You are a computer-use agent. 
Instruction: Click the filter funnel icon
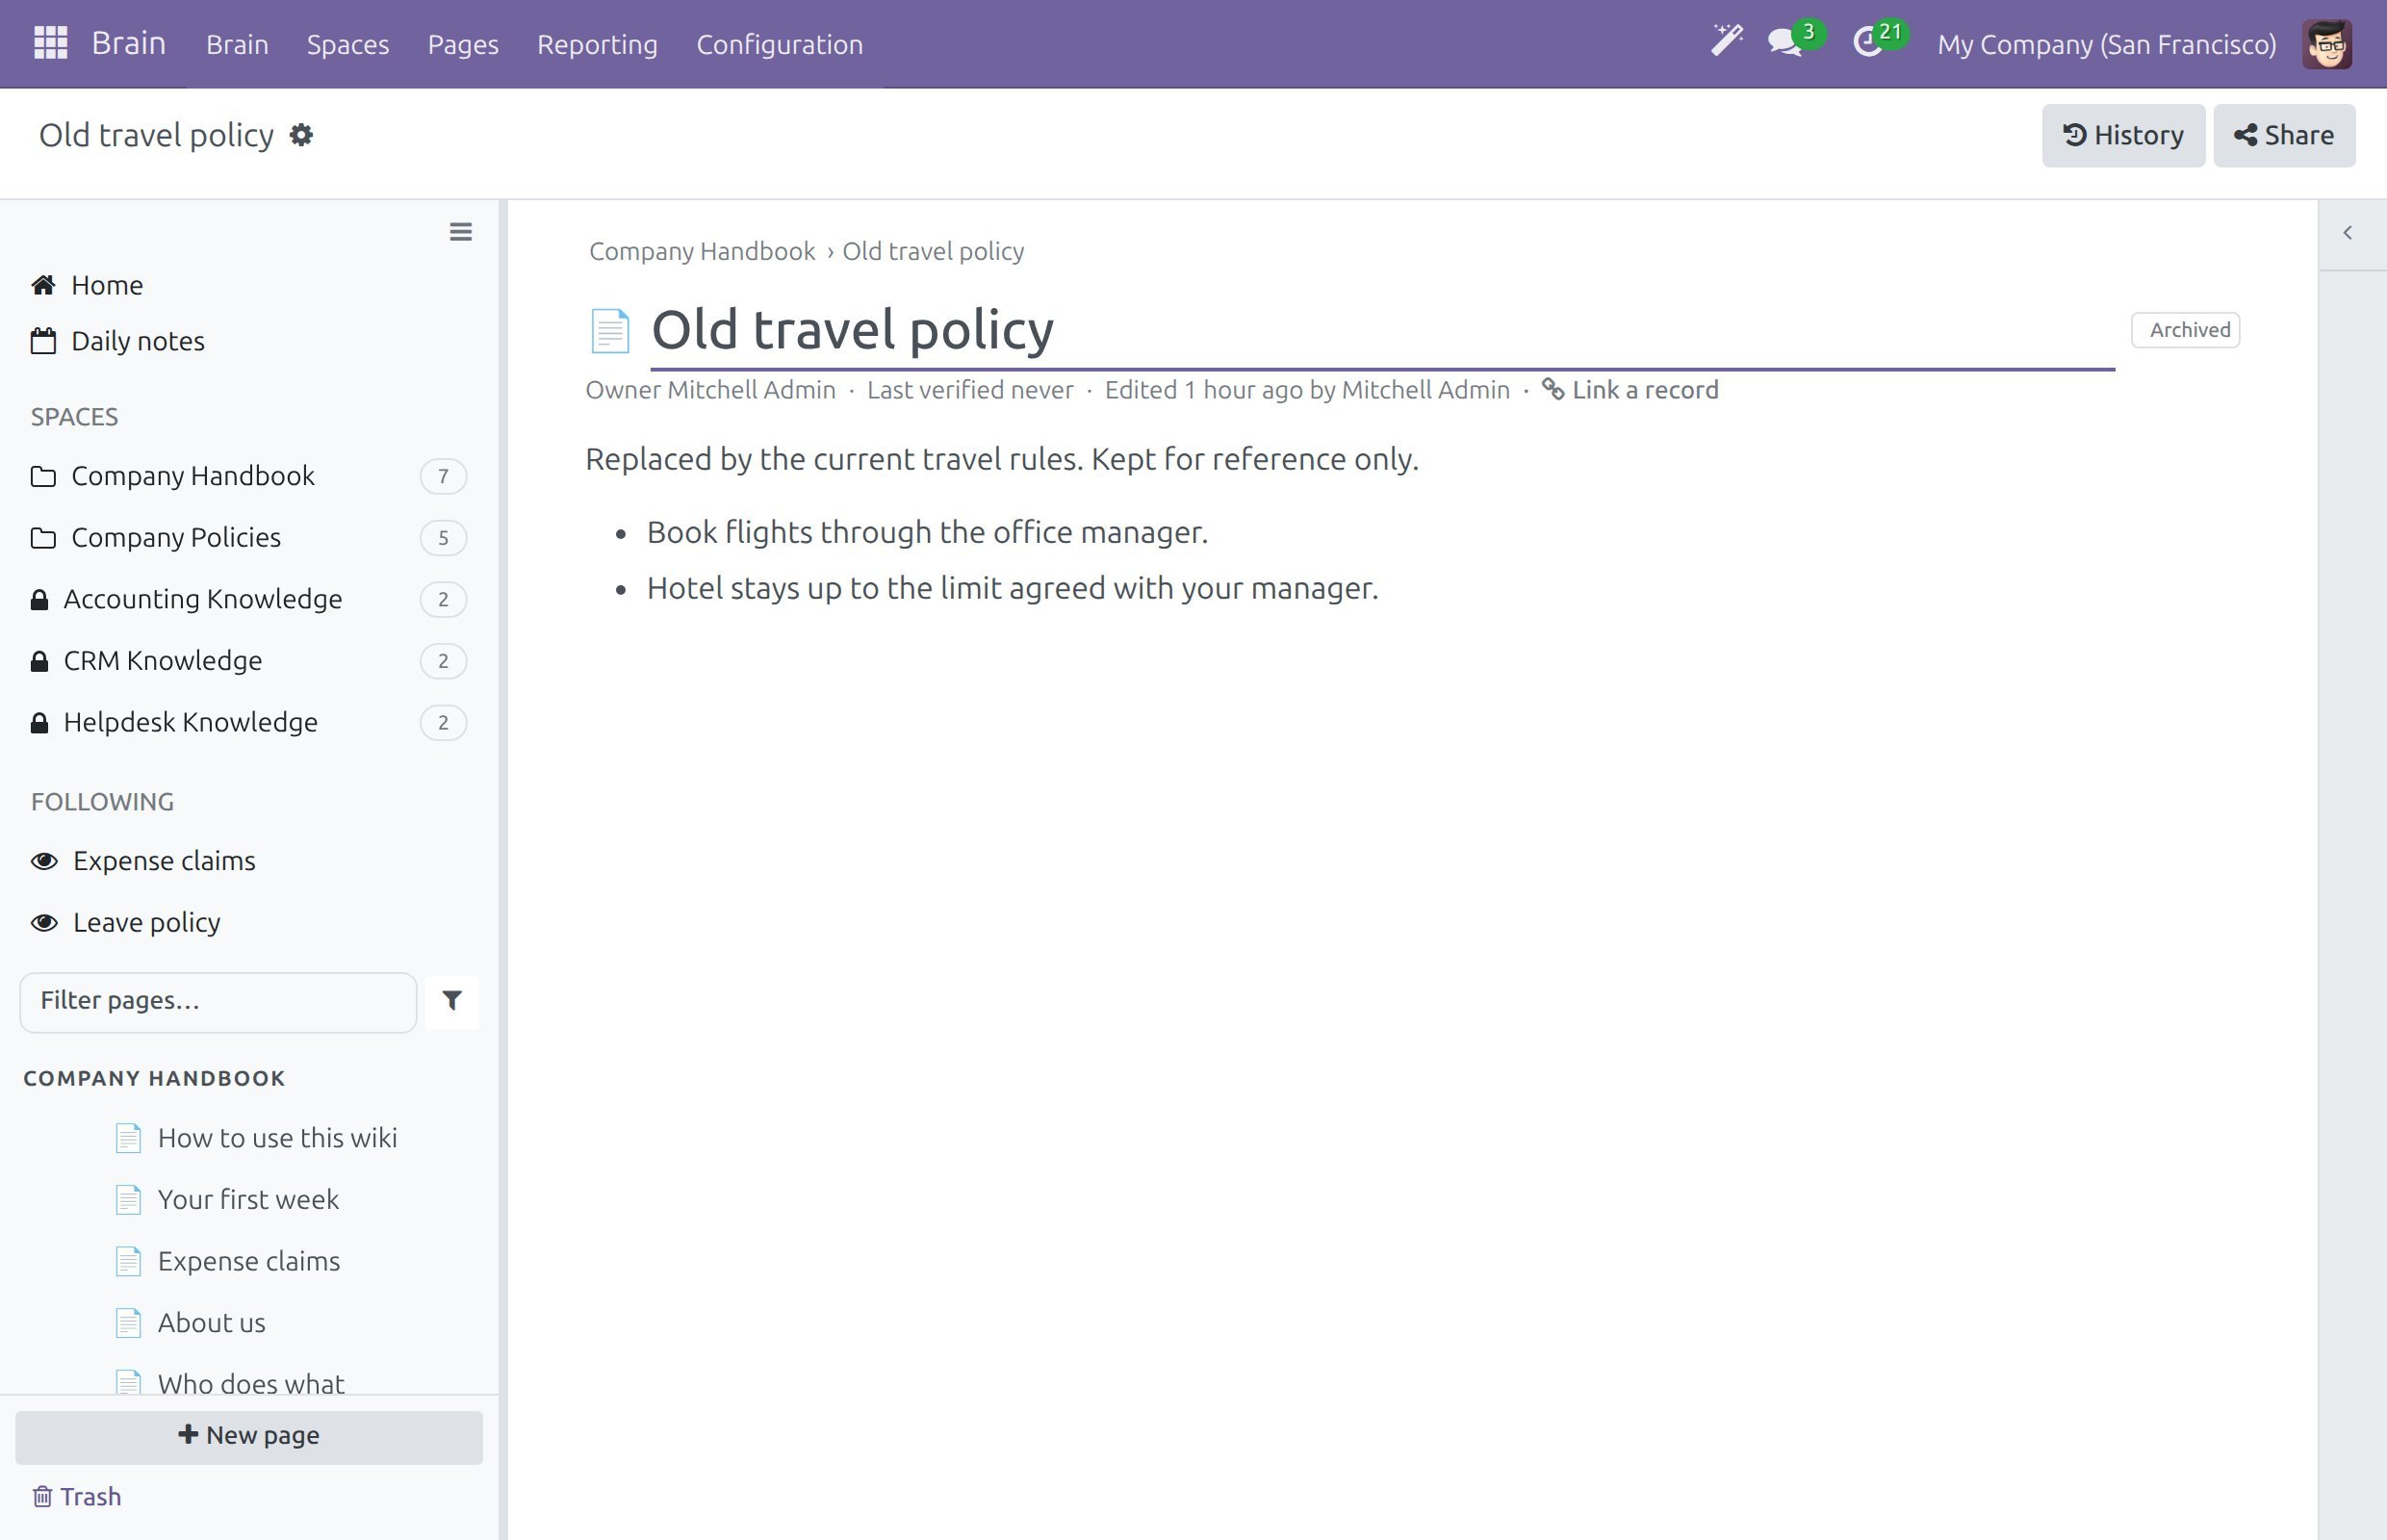[452, 1001]
